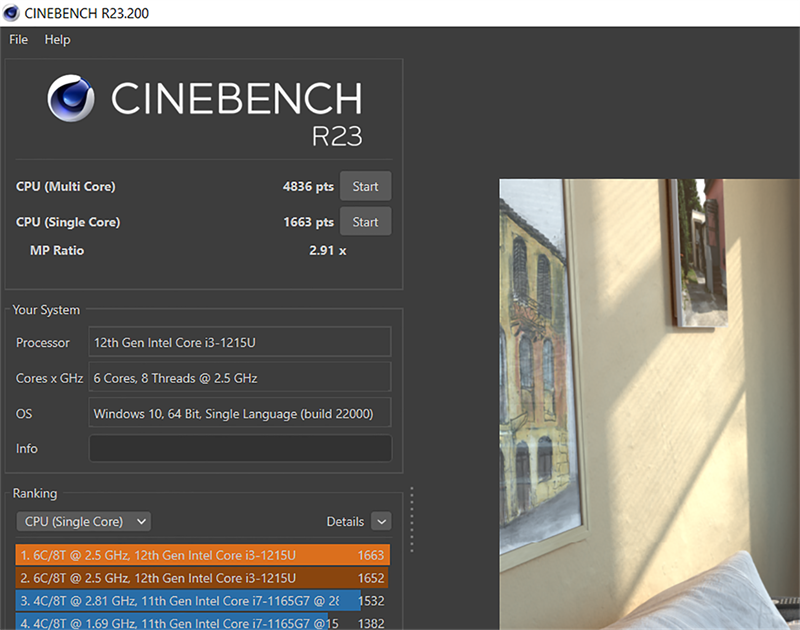Screen dimensions: 800x630
Task: Click the Cinebench R23 sphere logo
Action: pos(71,98)
